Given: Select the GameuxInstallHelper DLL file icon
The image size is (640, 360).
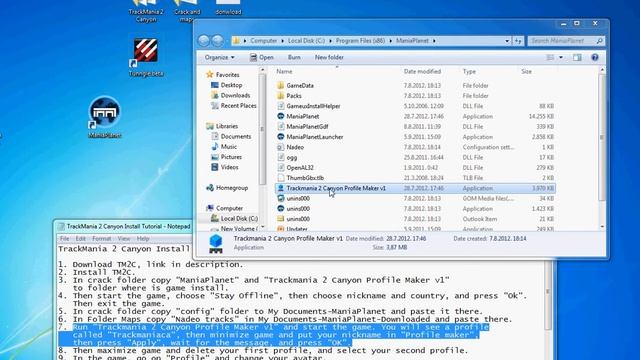Looking at the screenshot, I should [280, 106].
